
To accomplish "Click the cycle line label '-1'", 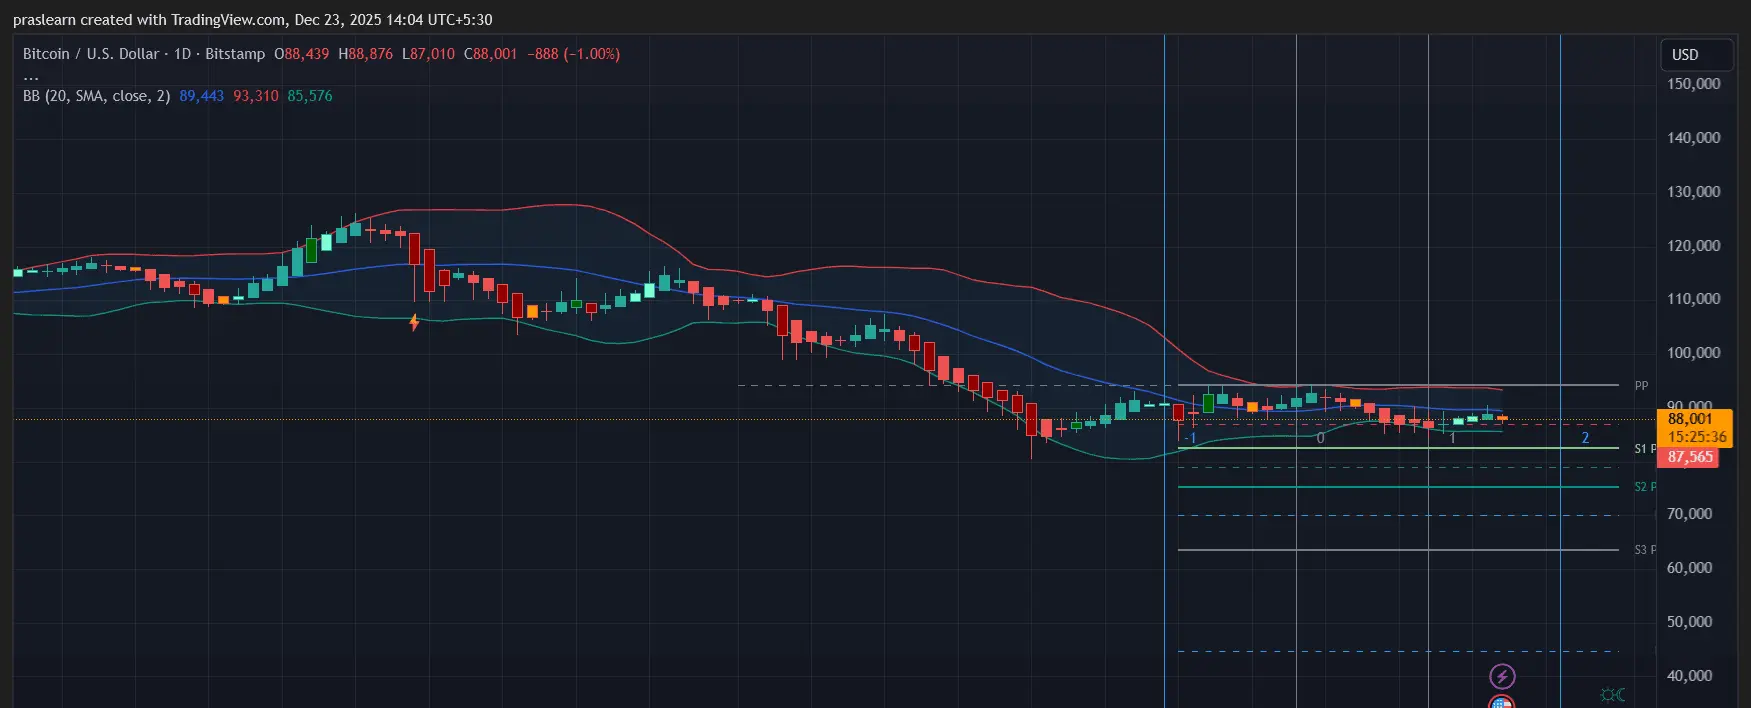I will pos(1190,438).
